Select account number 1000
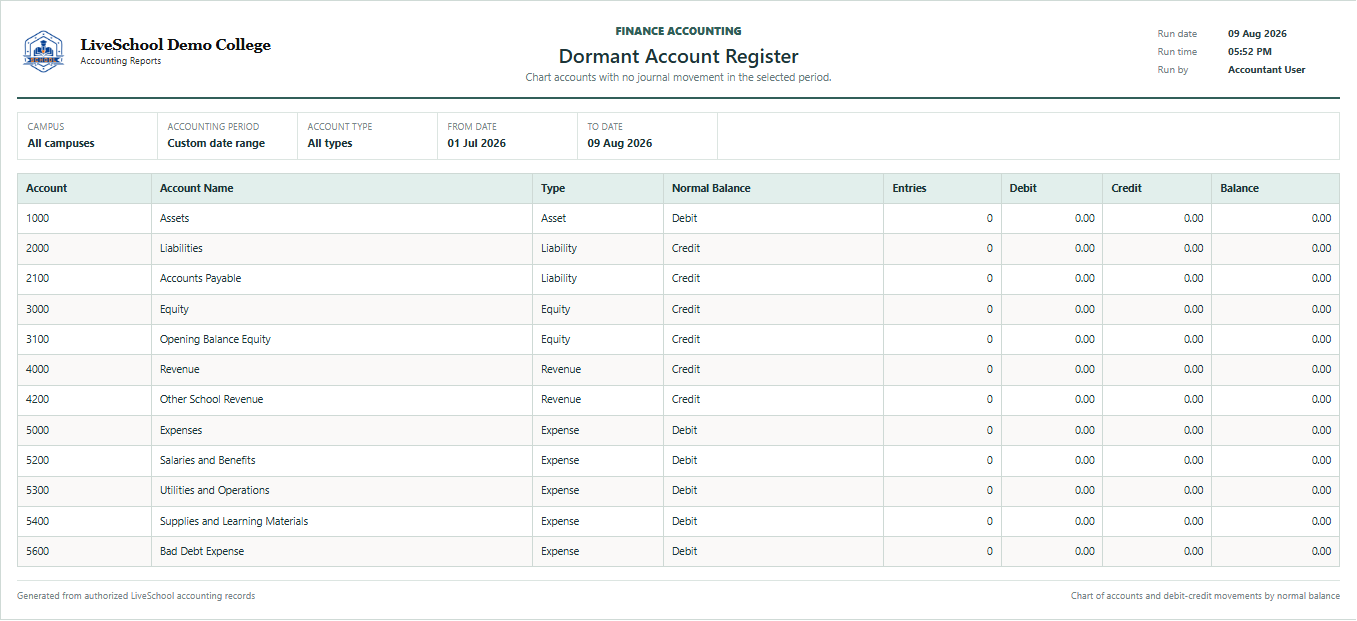 [38, 218]
